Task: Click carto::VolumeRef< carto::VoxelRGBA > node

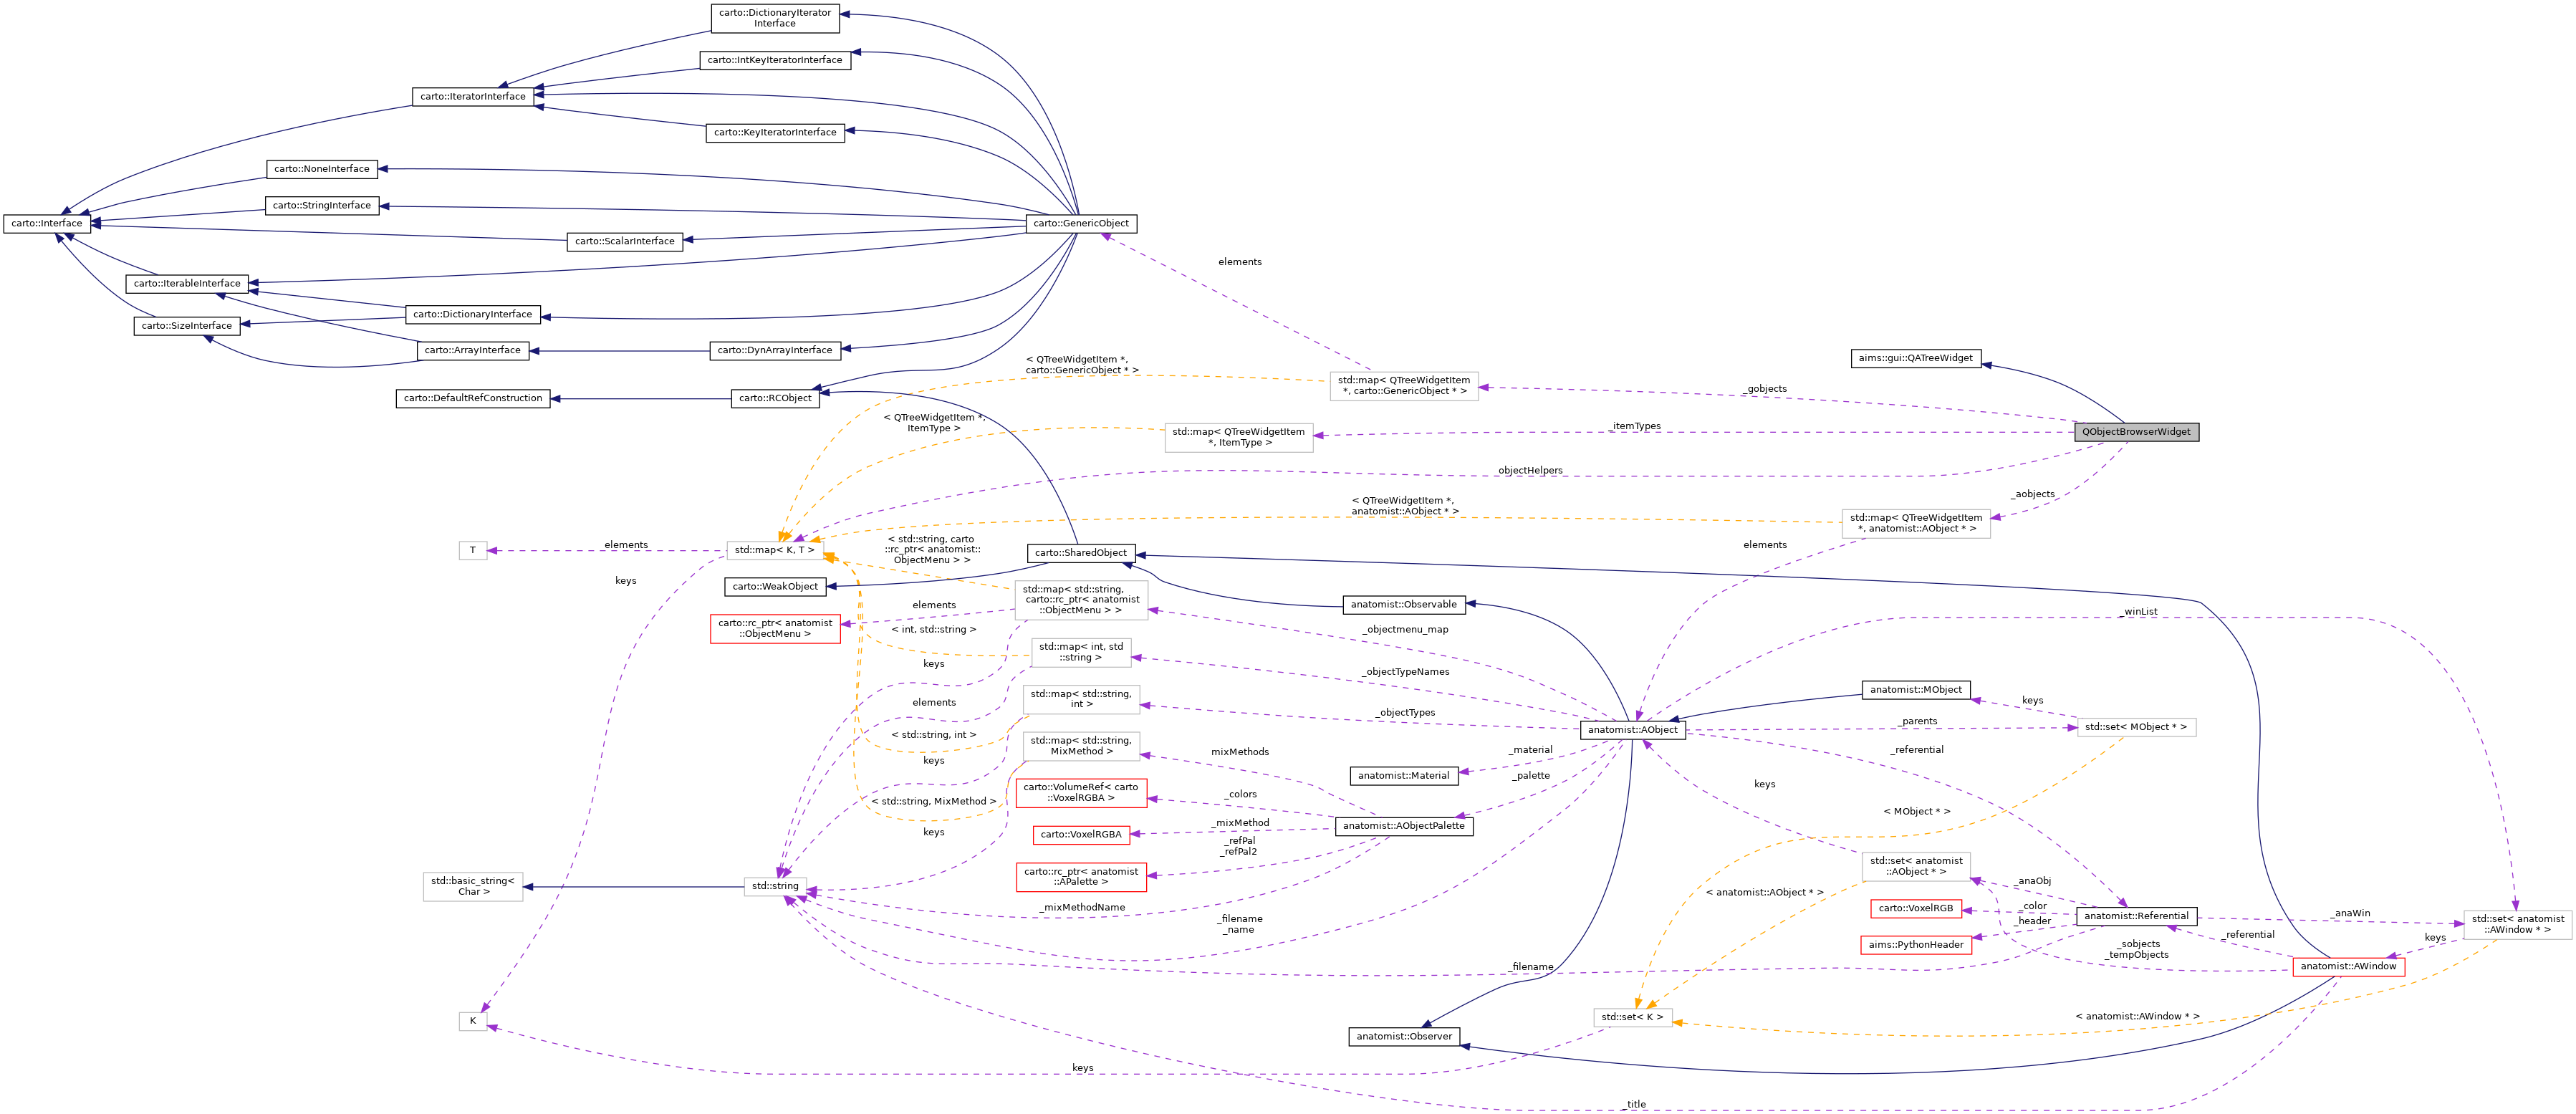Action: click(x=1081, y=793)
